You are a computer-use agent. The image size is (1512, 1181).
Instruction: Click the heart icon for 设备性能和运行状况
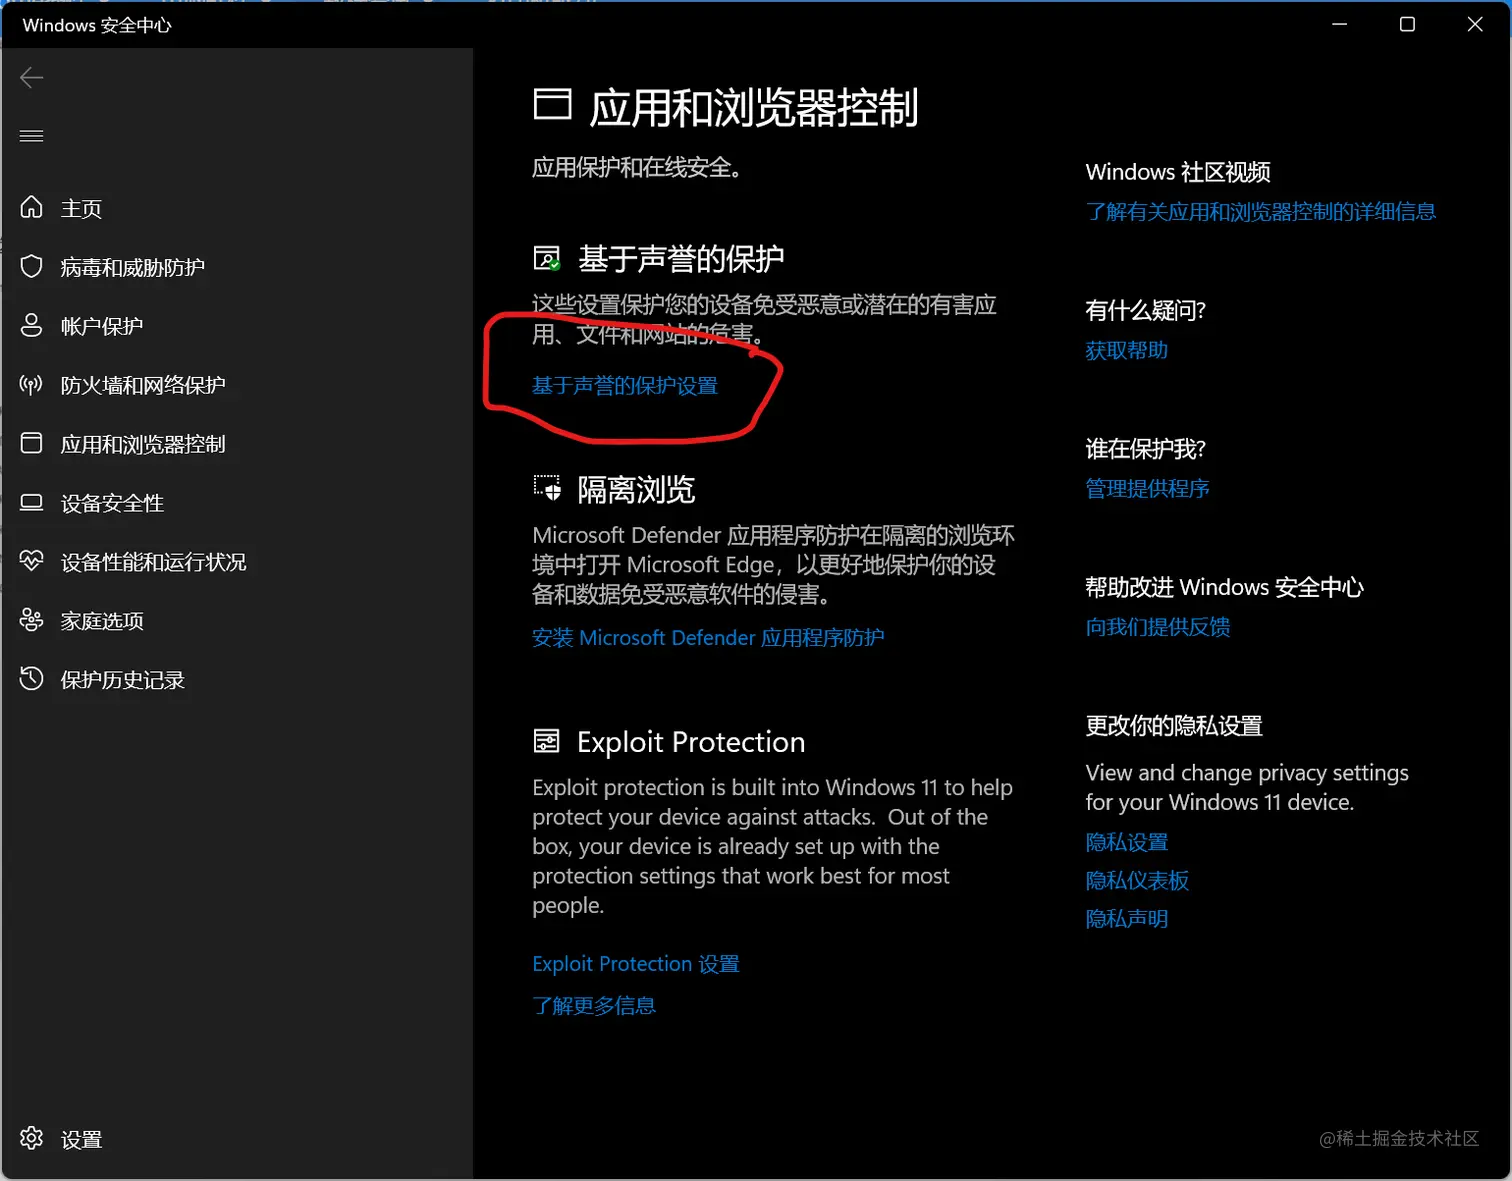(32, 560)
